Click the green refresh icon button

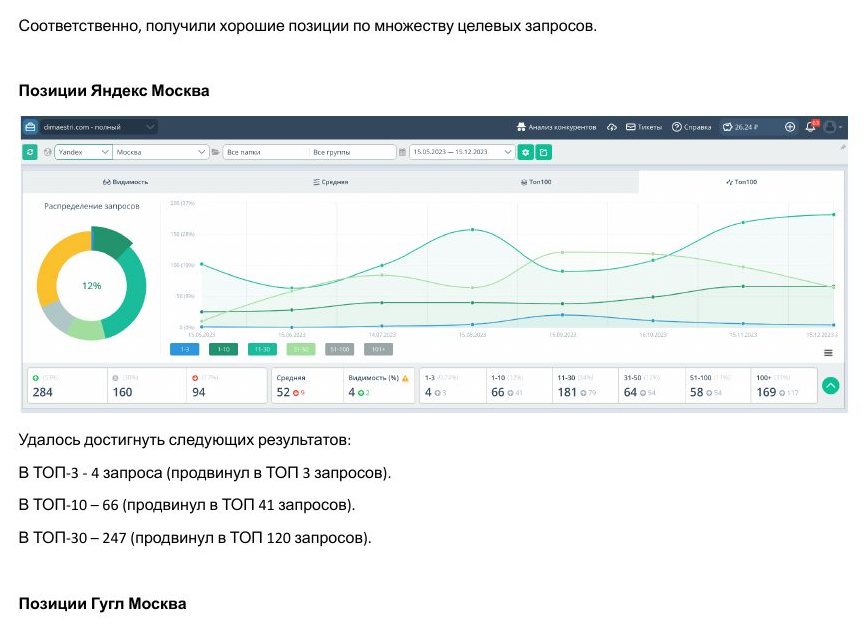(x=30, y=152)
